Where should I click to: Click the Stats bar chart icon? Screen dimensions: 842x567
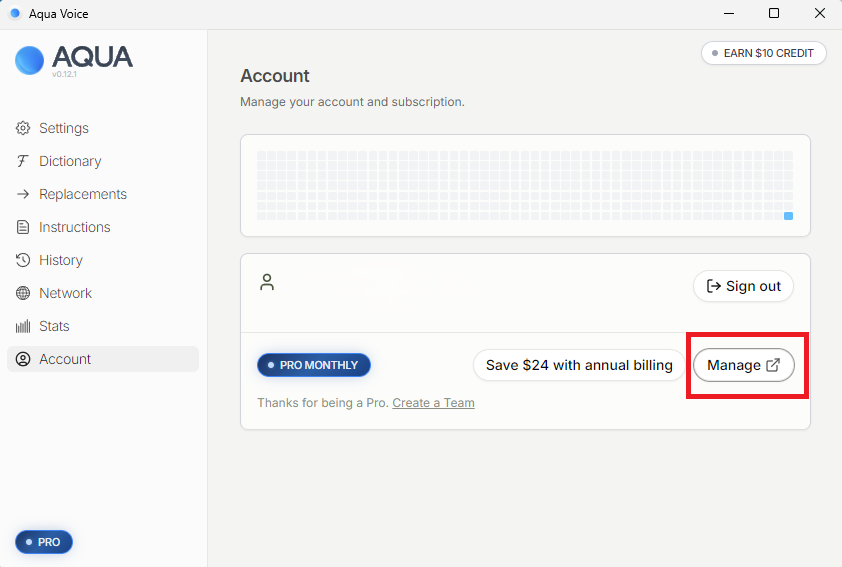(x=23, y=326)
